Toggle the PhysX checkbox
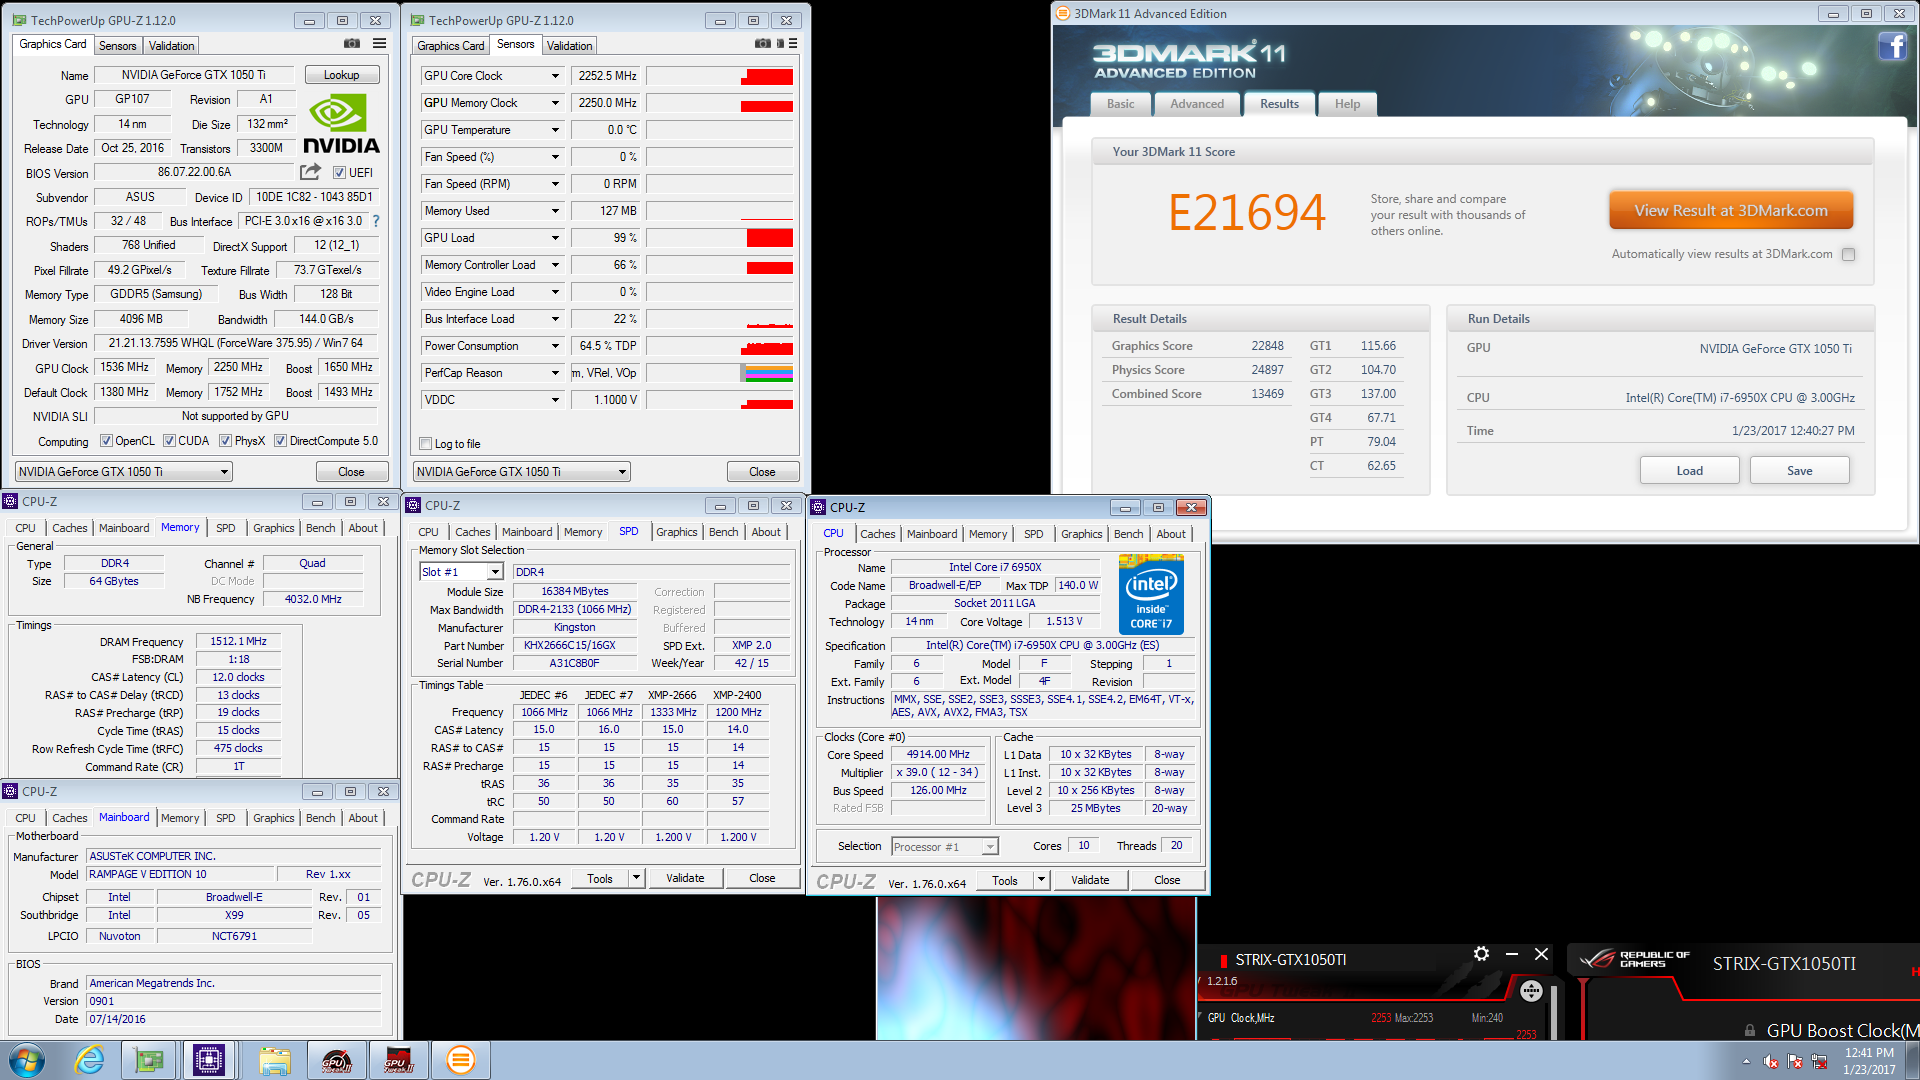 [225, 441]
